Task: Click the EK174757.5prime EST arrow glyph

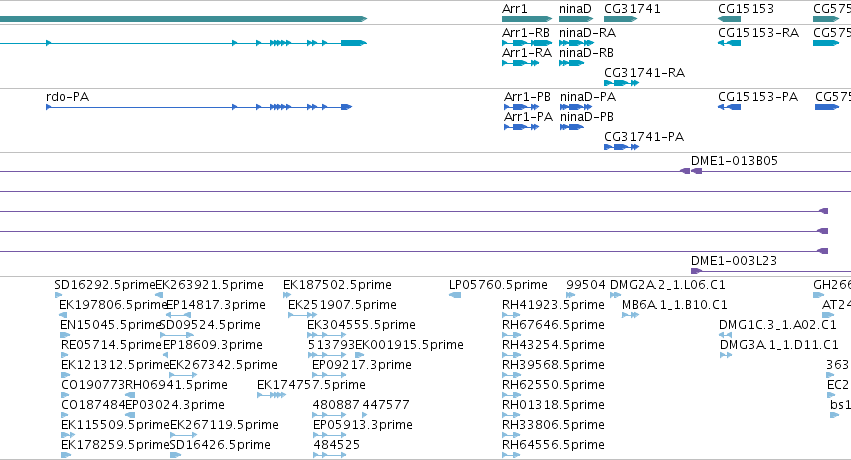Action: [271, 395]
